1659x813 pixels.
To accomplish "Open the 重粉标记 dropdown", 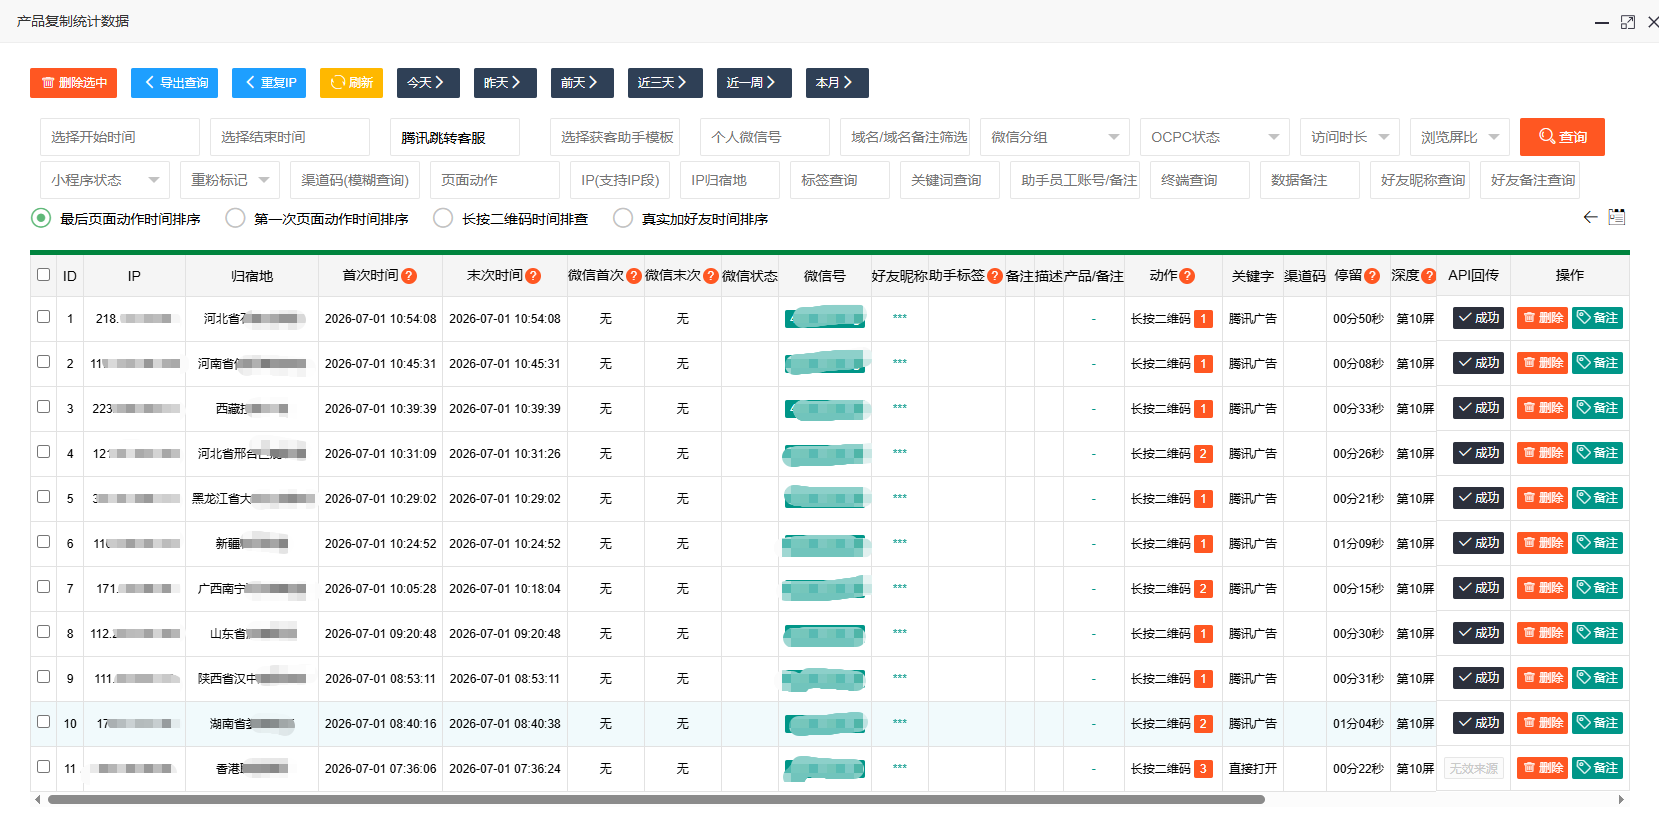I will point(230,180).
